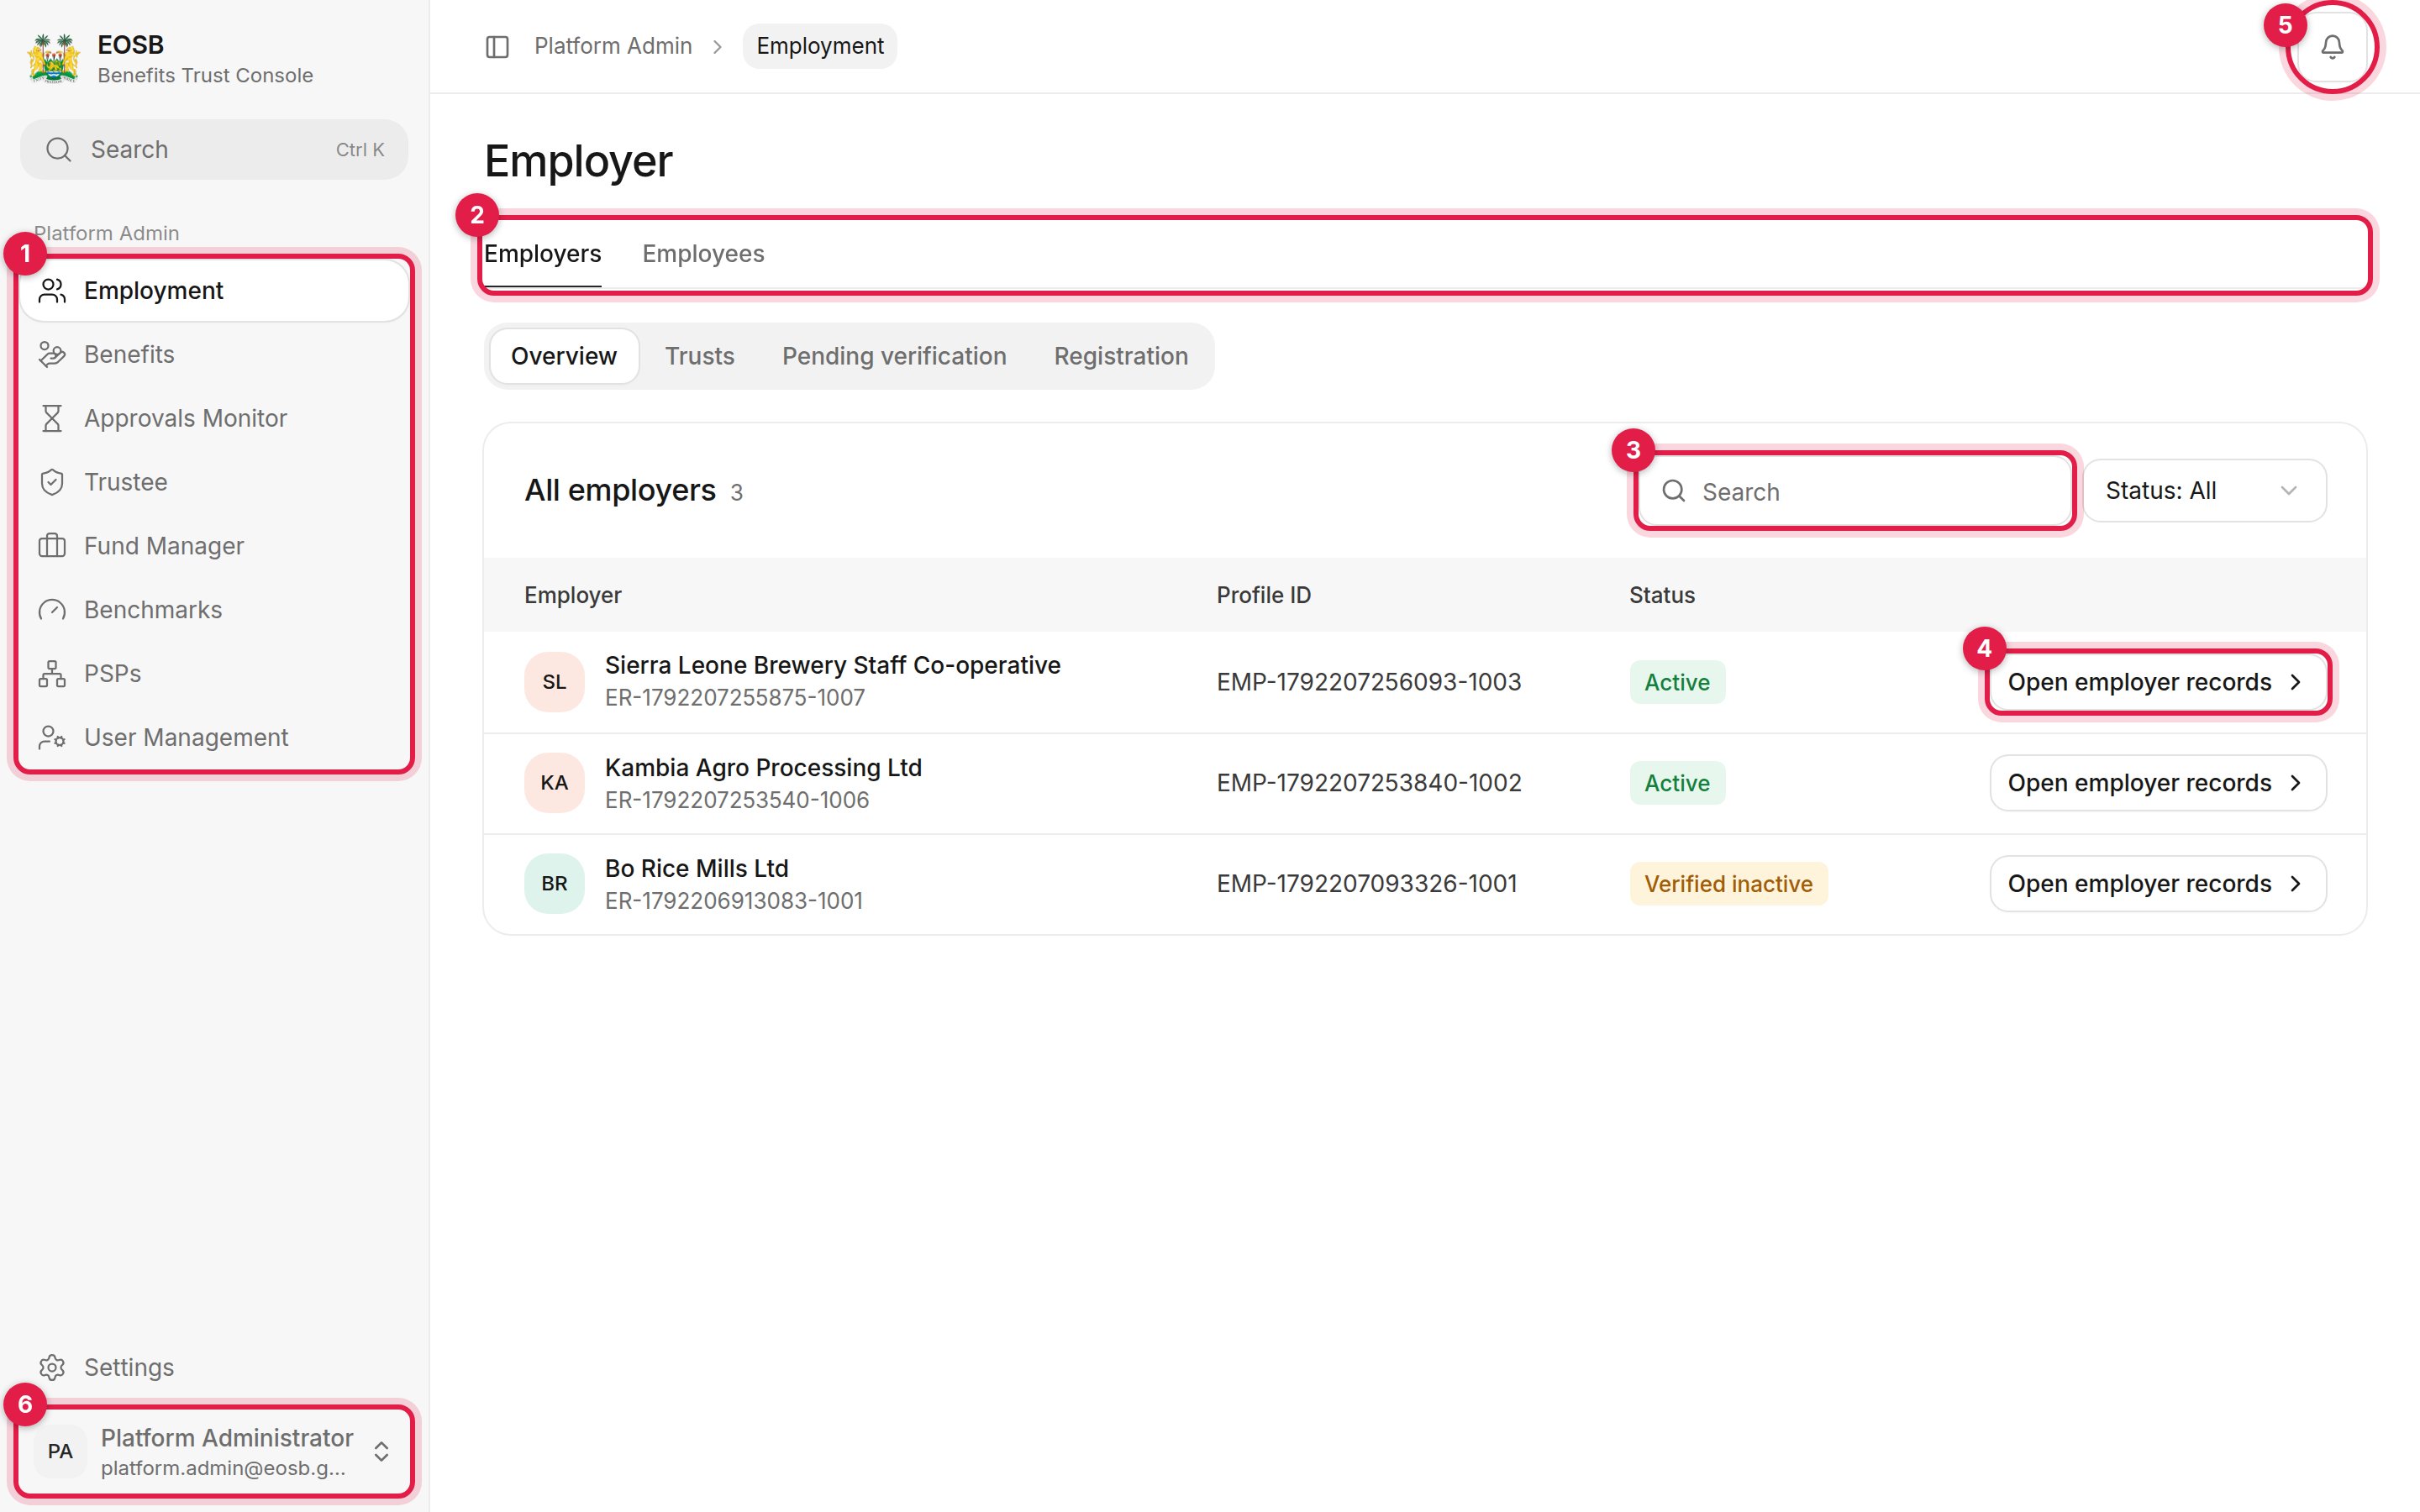Click the User Management icon
This screenshot has height=1512, width=2420.
pos(52,738)
